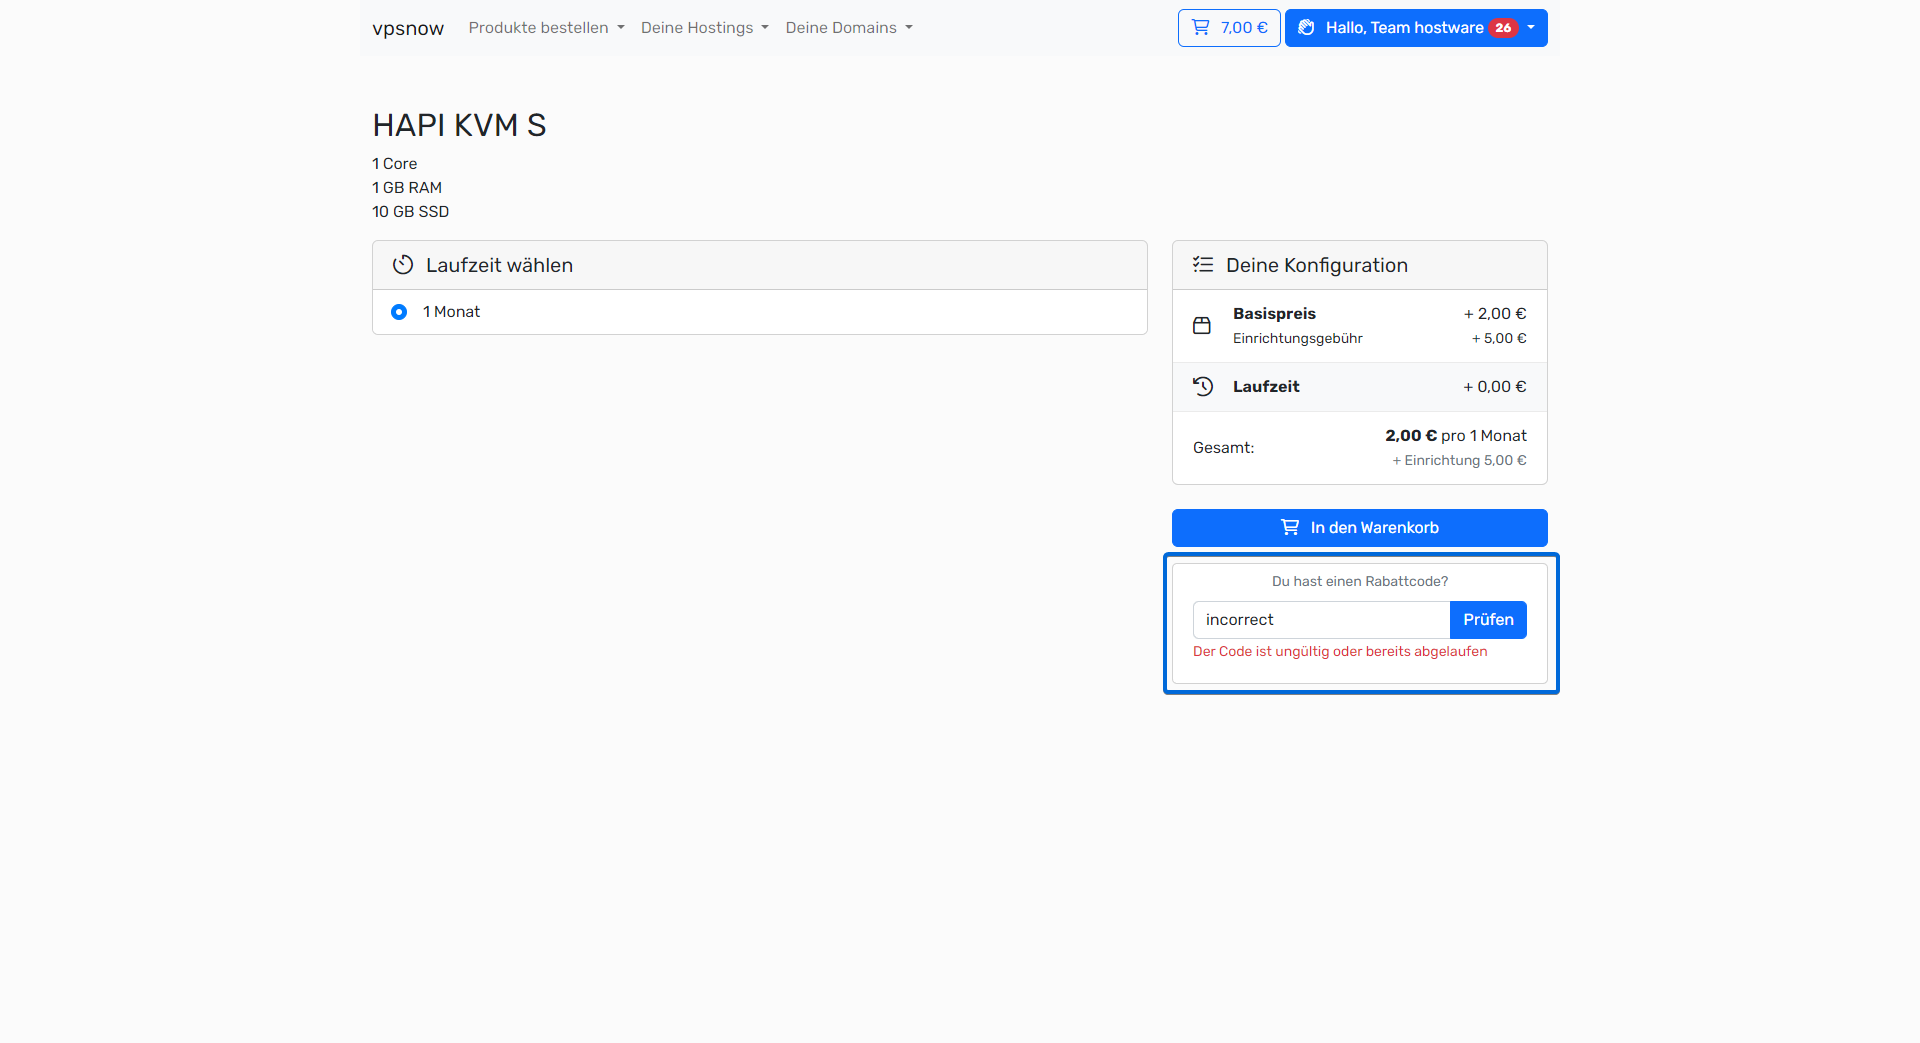The width and height of the screenshot is (1920, 1043).
Task: Add product via In den Warenkorb button
Action: (x=1359, y=528)
